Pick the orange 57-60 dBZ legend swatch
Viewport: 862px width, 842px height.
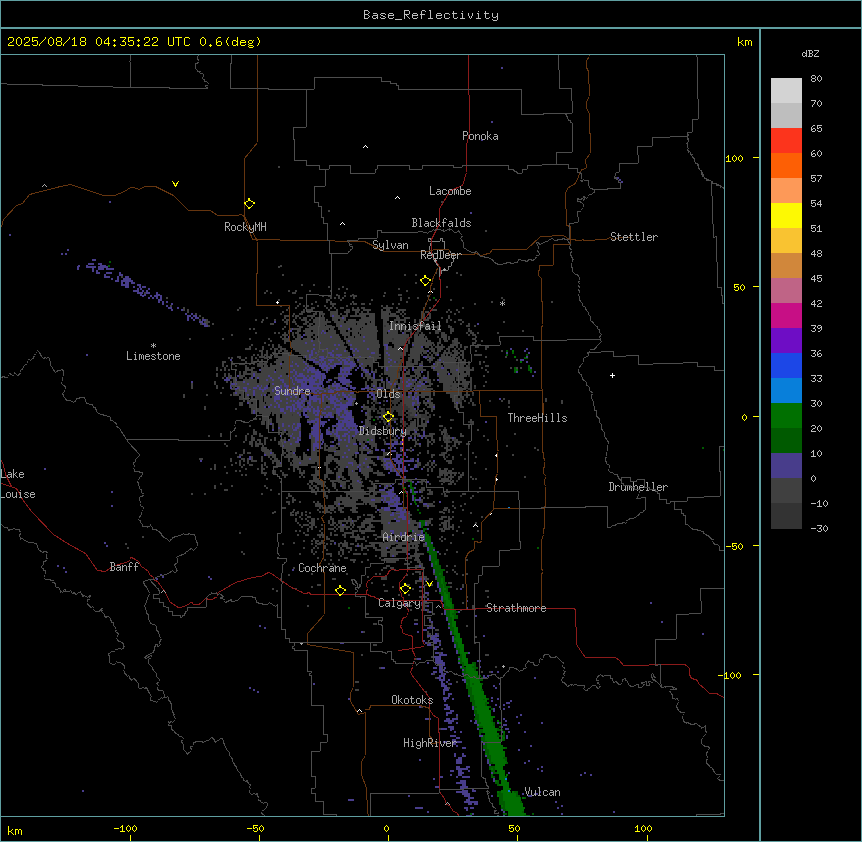coord(786,165)
